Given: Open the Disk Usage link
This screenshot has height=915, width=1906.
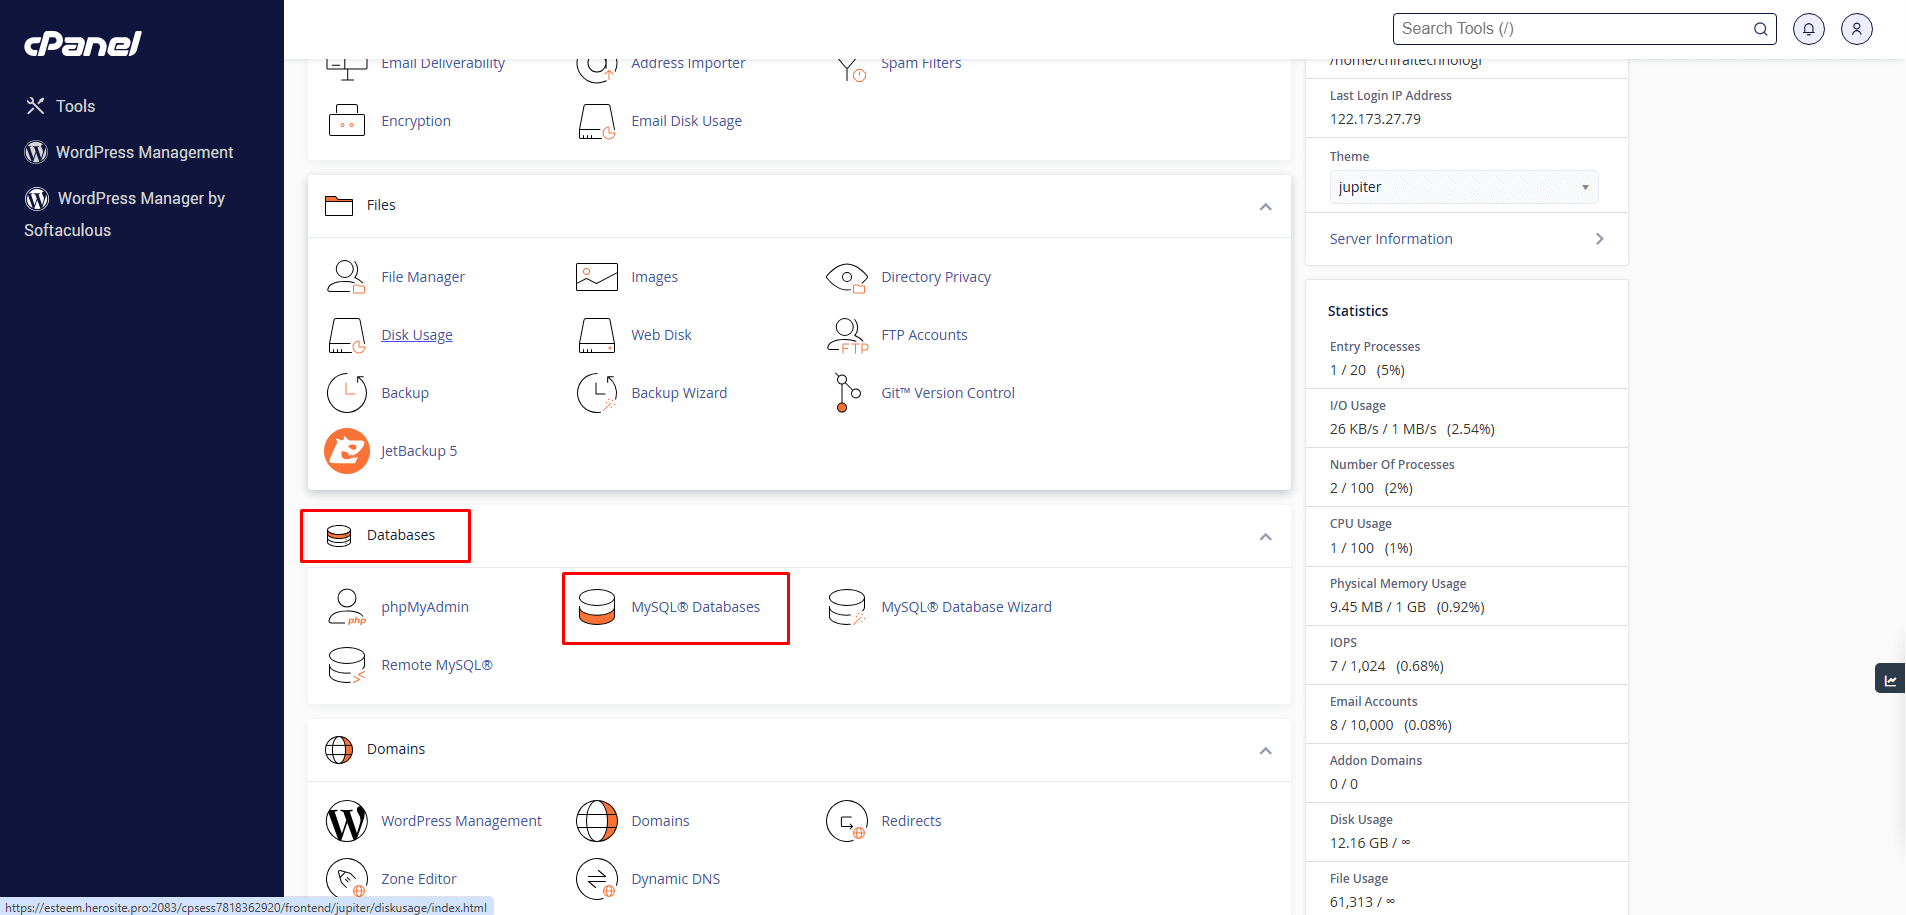Looking at the screenshot, I should [416, 335].
